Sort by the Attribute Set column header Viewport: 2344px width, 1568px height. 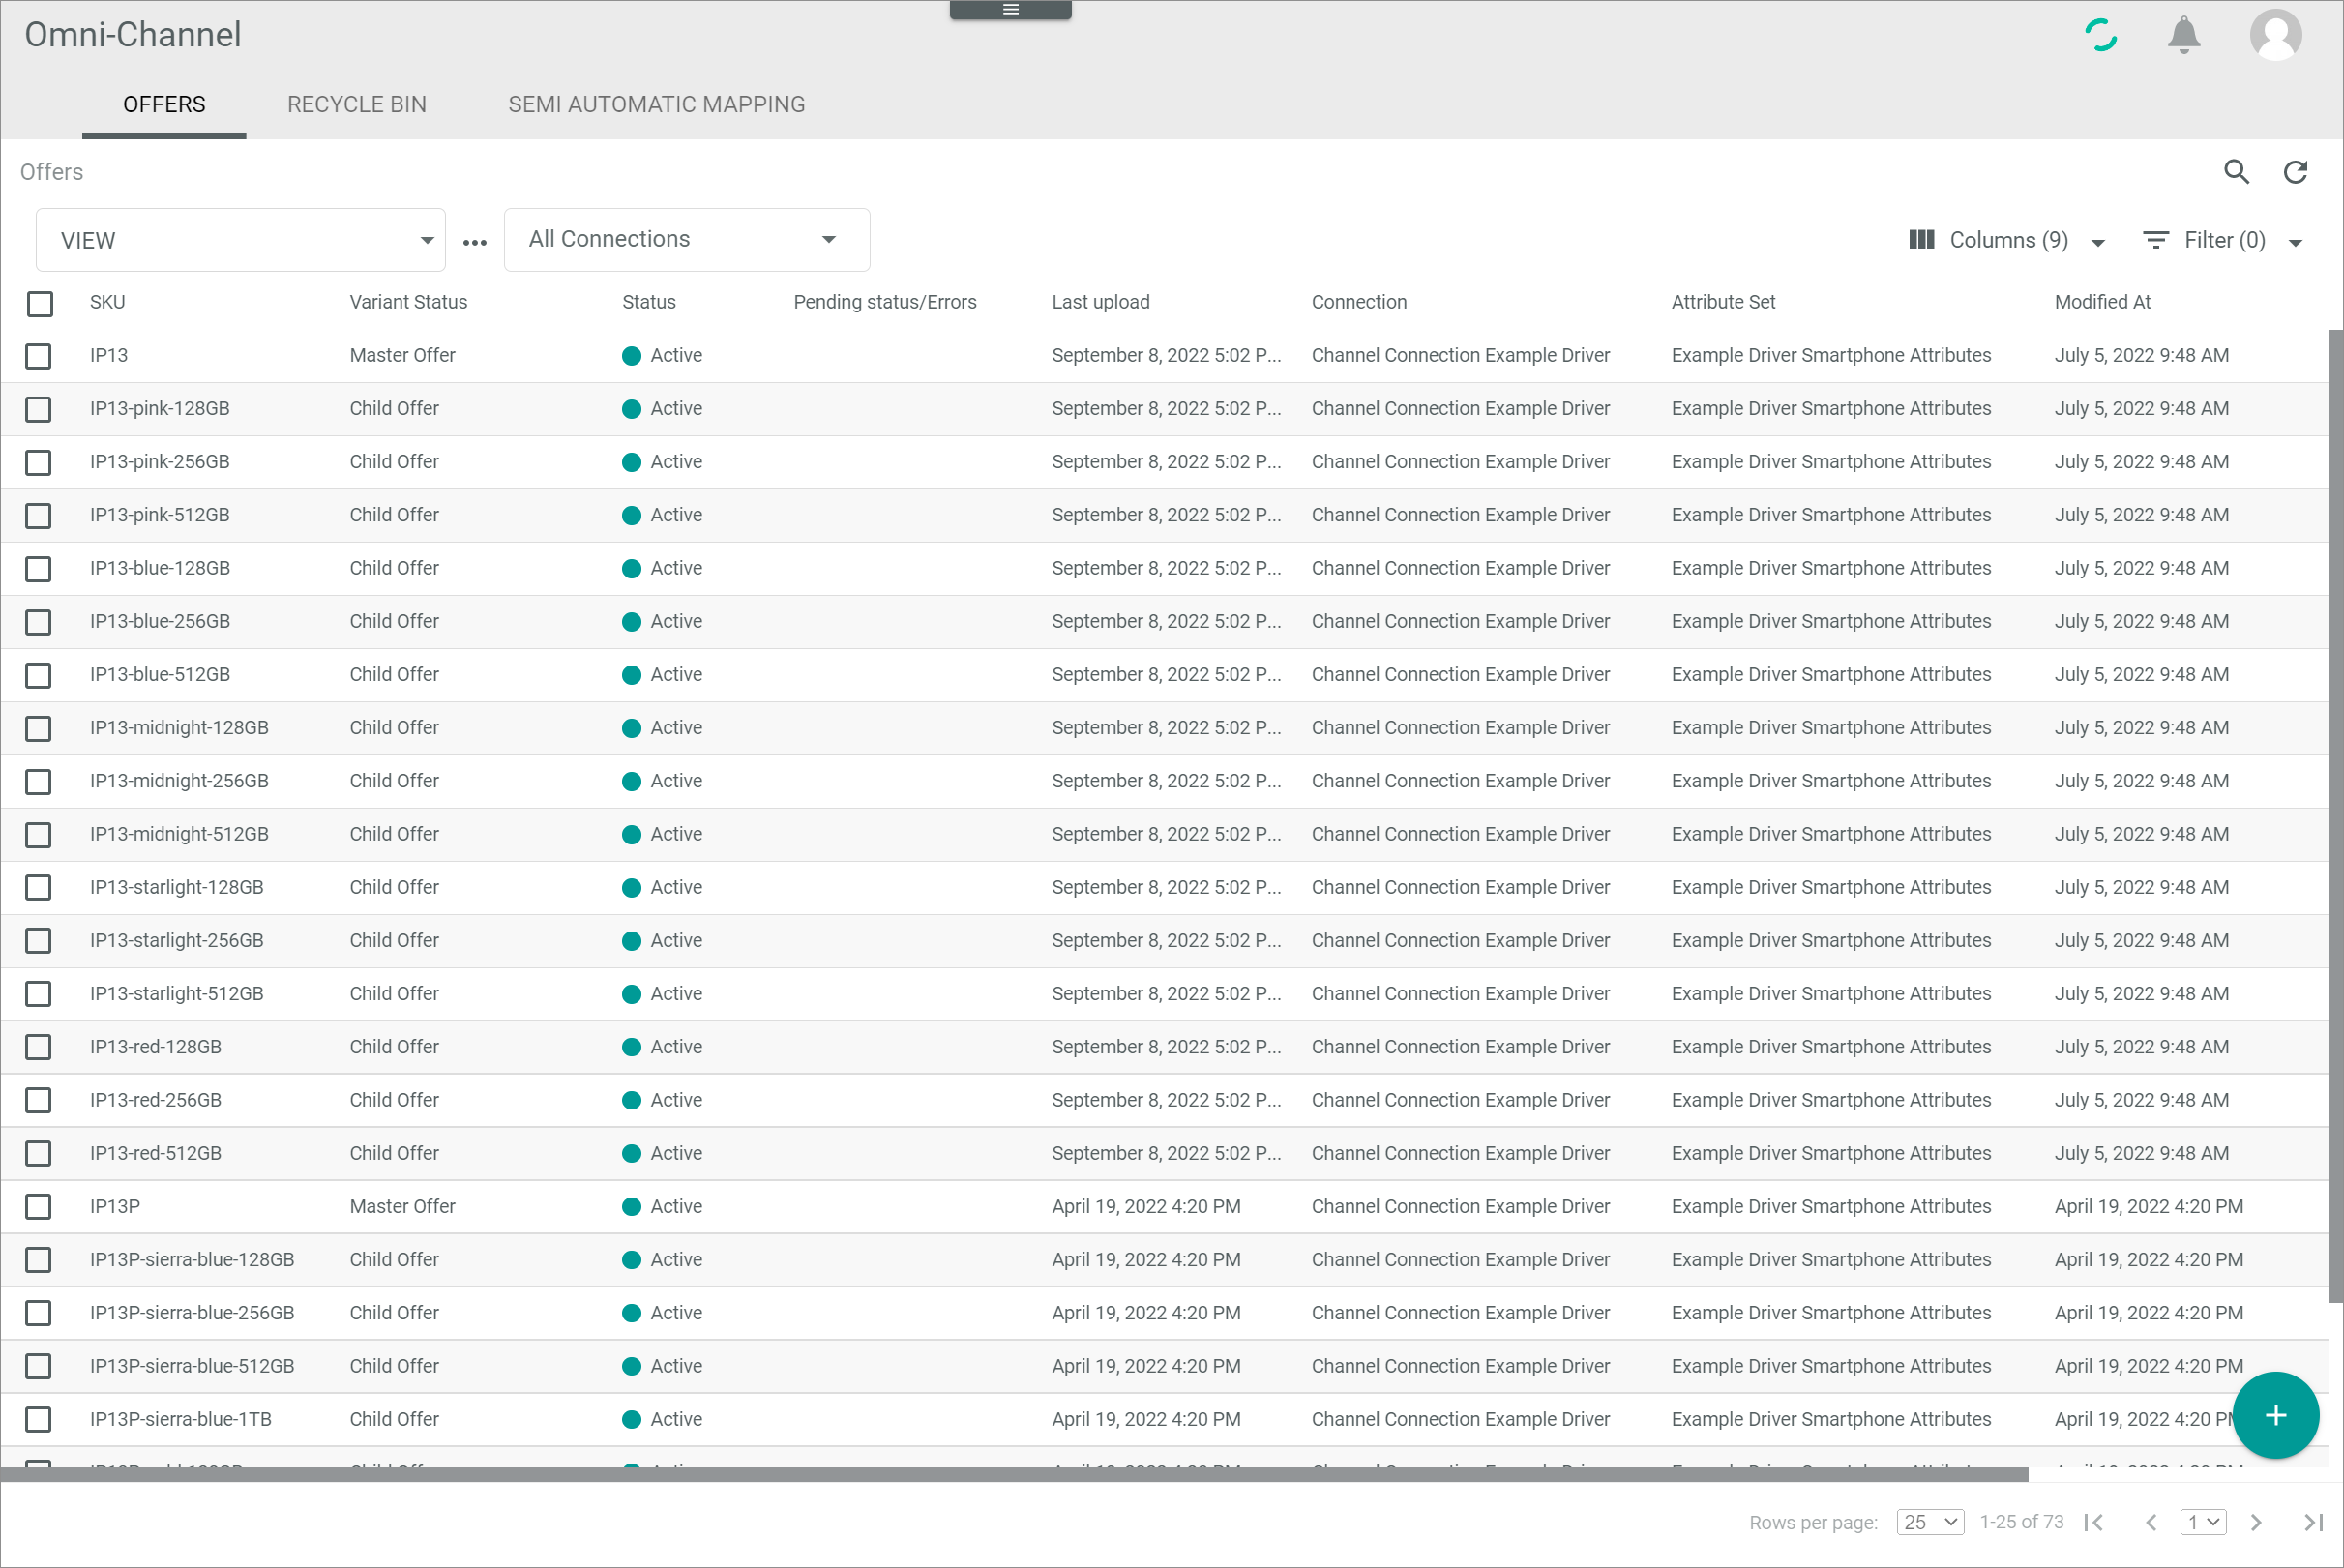1723,302
